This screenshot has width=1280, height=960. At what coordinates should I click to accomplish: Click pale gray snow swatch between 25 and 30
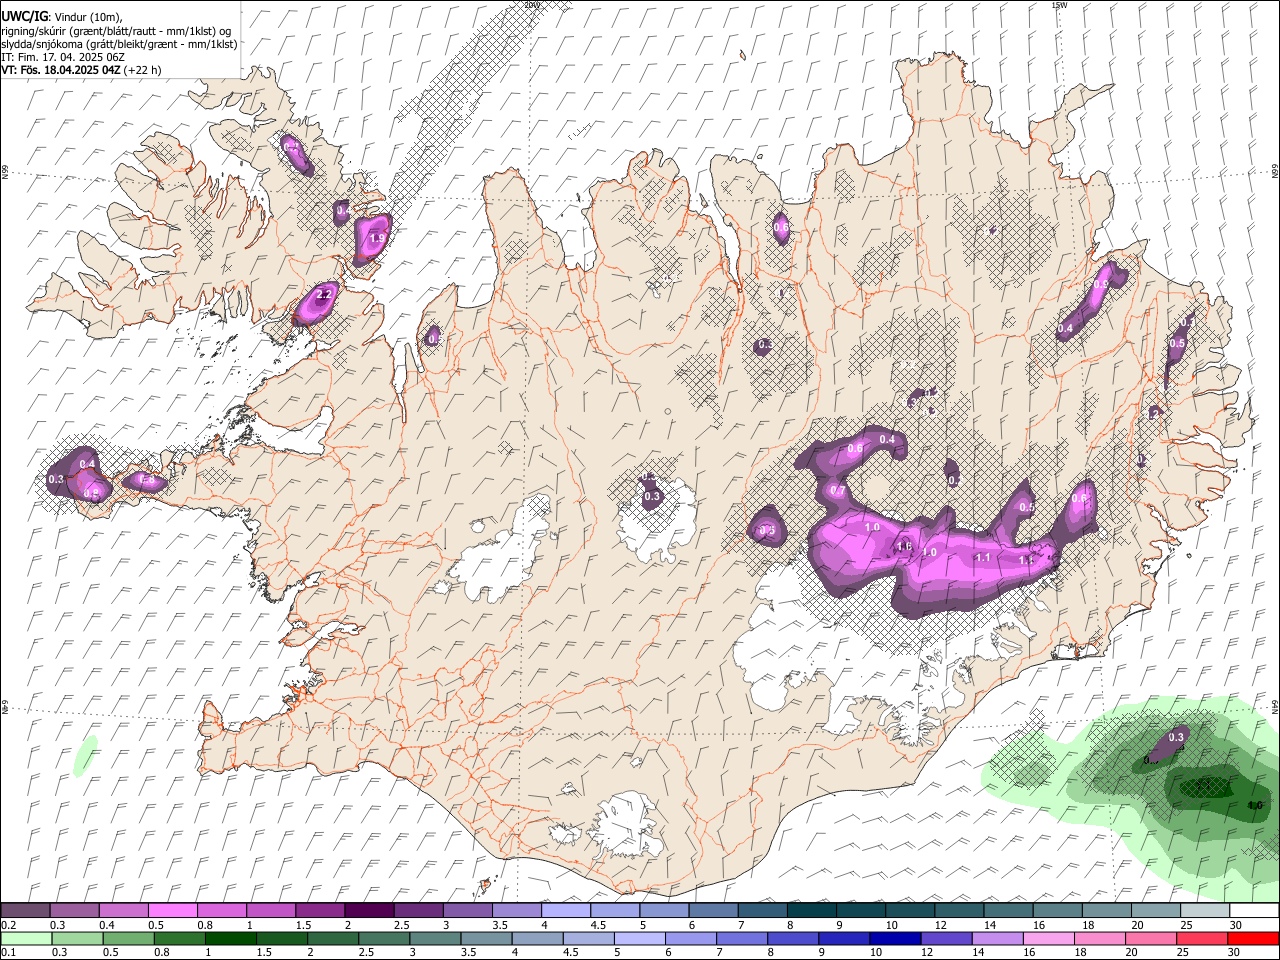click(1206, 911)
